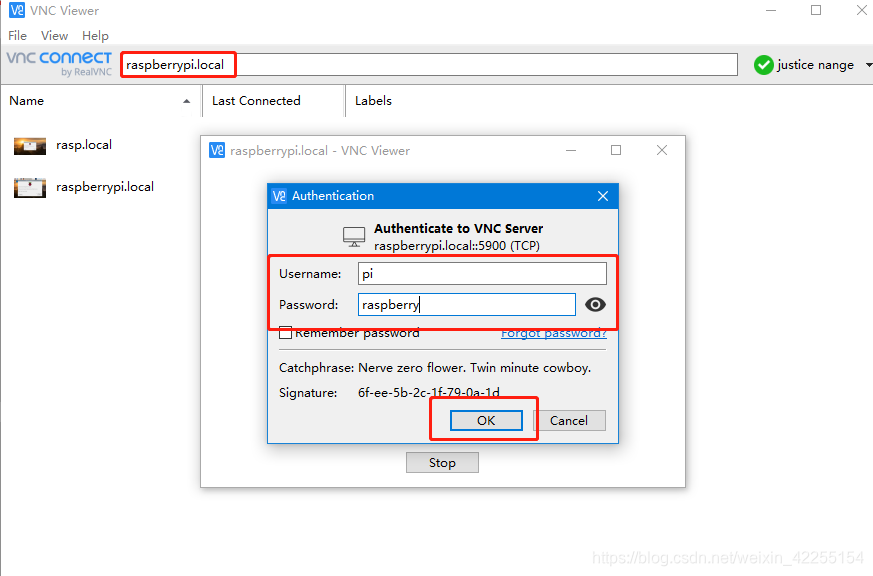Viewport: 873px width, 576px height.
Task: Click the Labels column header
Action: pyautogui.click(x=373, y=101)
